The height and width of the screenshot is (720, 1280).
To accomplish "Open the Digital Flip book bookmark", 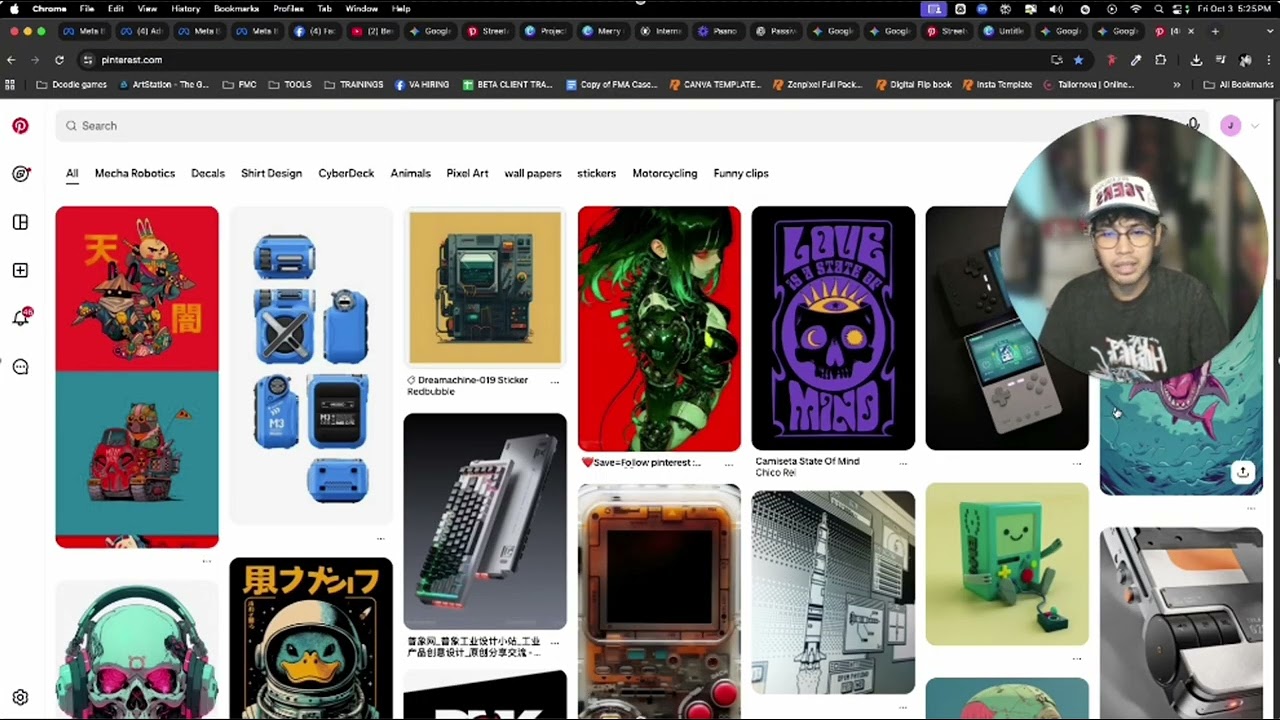I will (914, 85).
